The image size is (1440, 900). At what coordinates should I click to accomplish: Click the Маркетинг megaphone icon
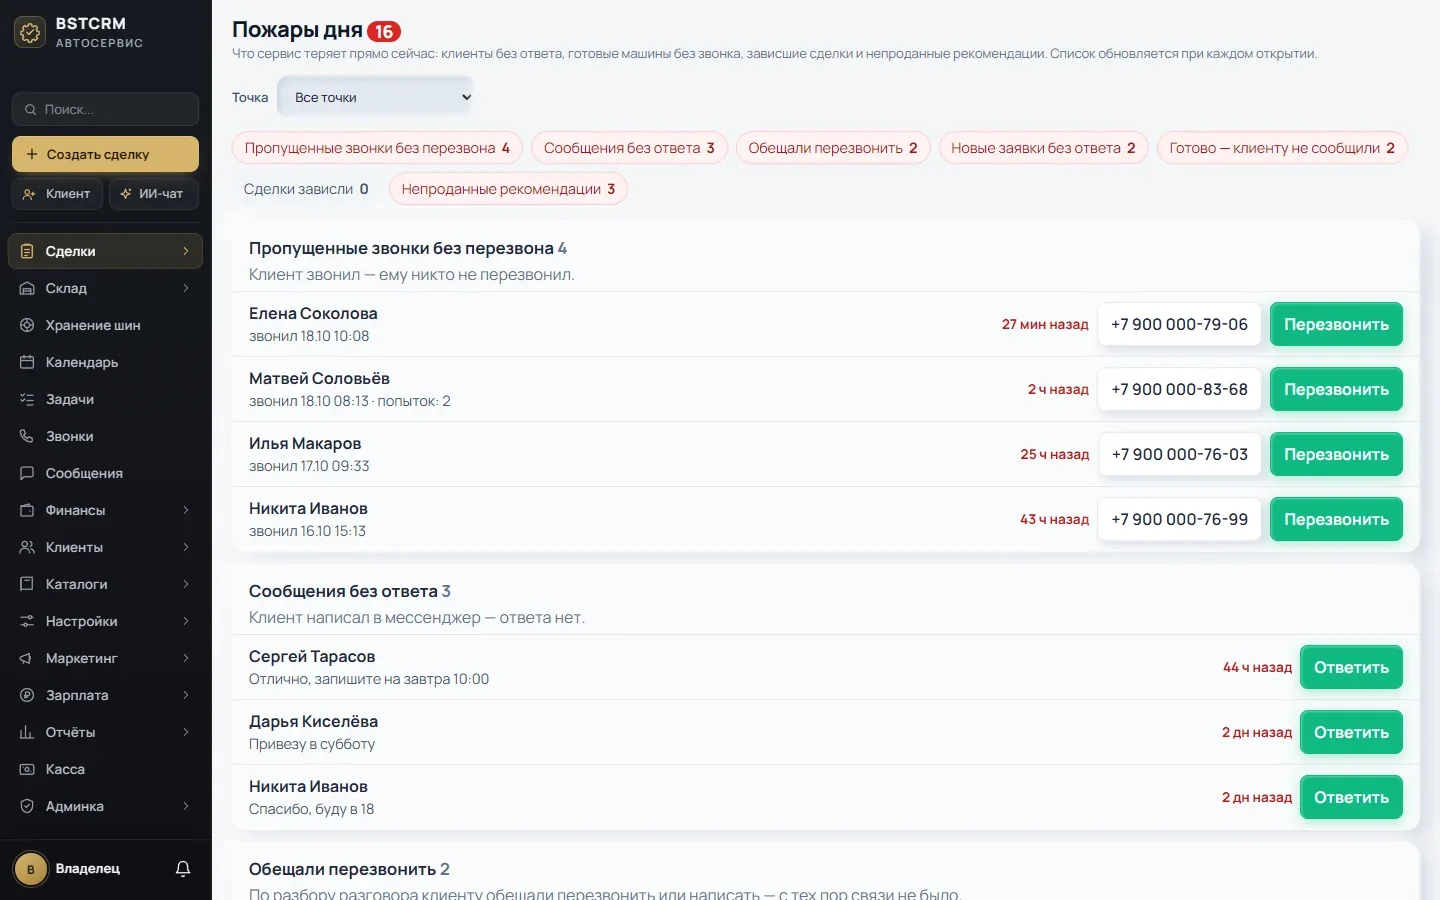coord(27,658)
